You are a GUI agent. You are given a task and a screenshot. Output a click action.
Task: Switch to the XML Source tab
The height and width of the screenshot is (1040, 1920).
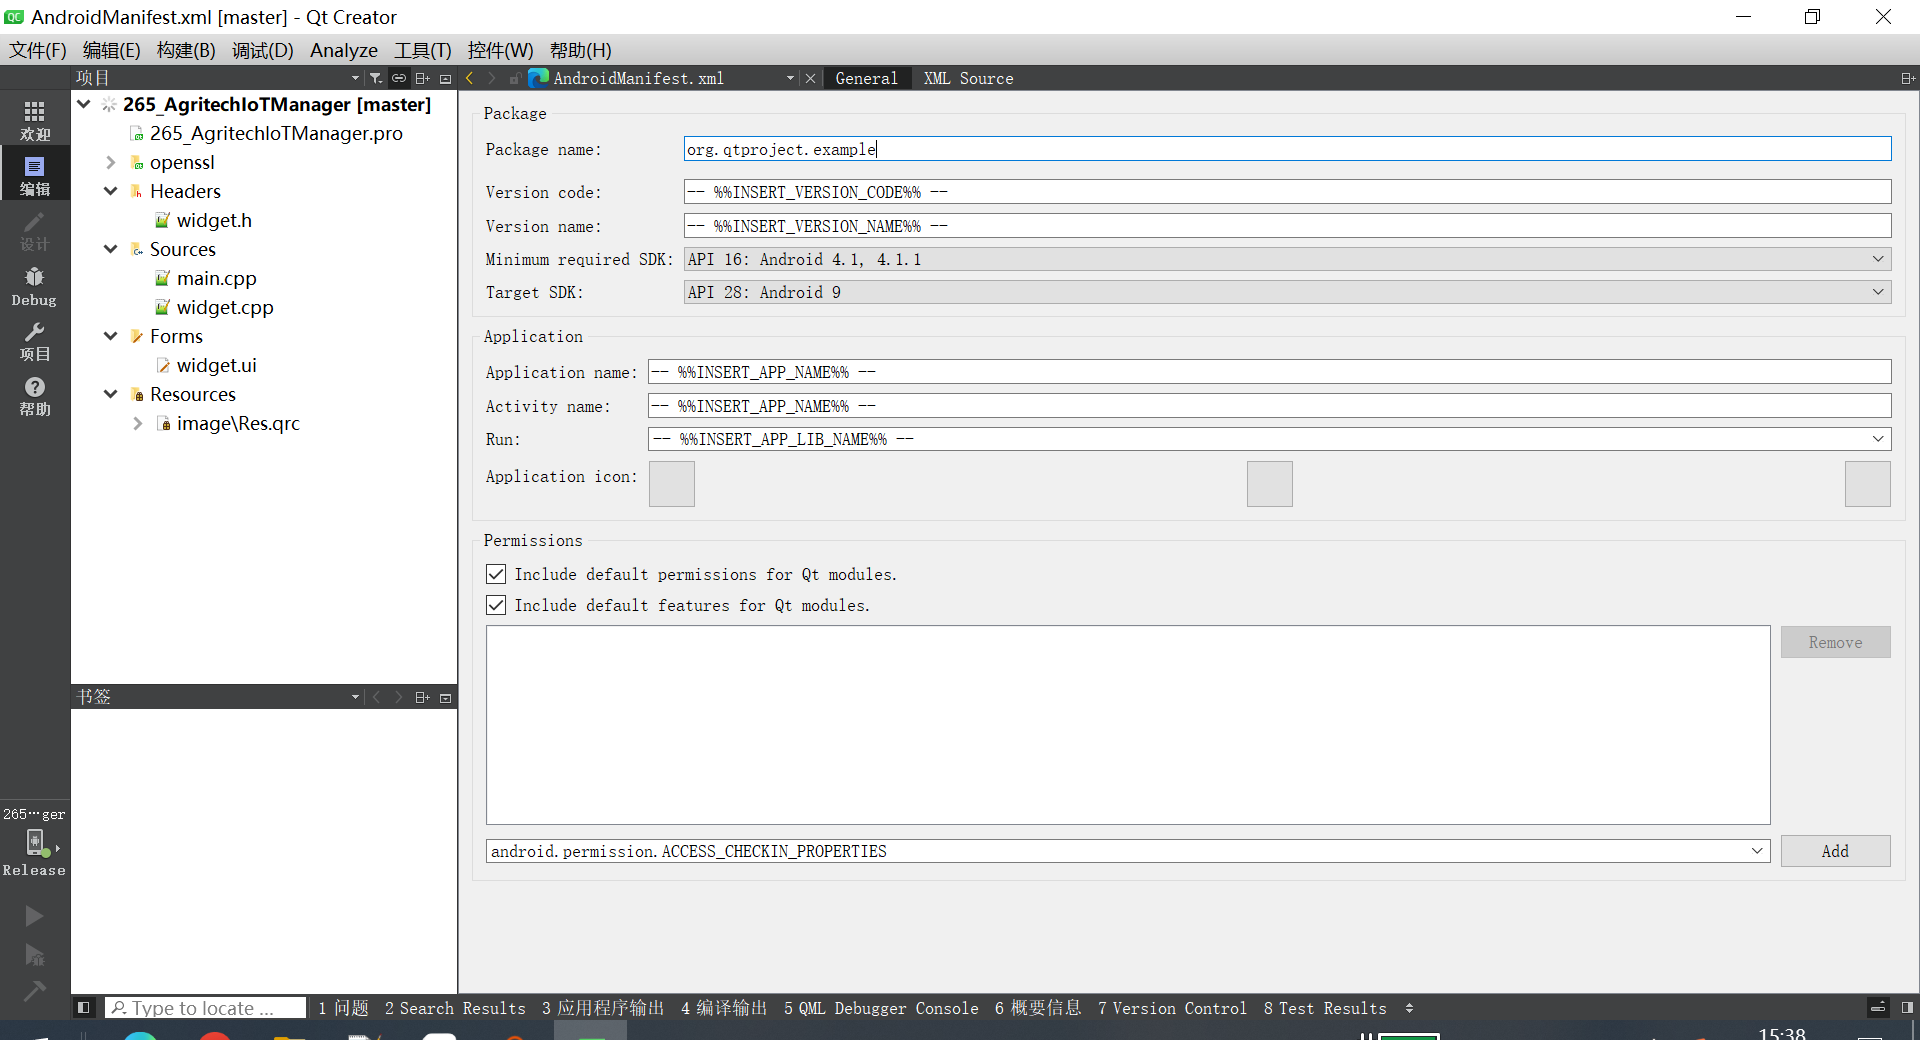click(x=967, y=78)
